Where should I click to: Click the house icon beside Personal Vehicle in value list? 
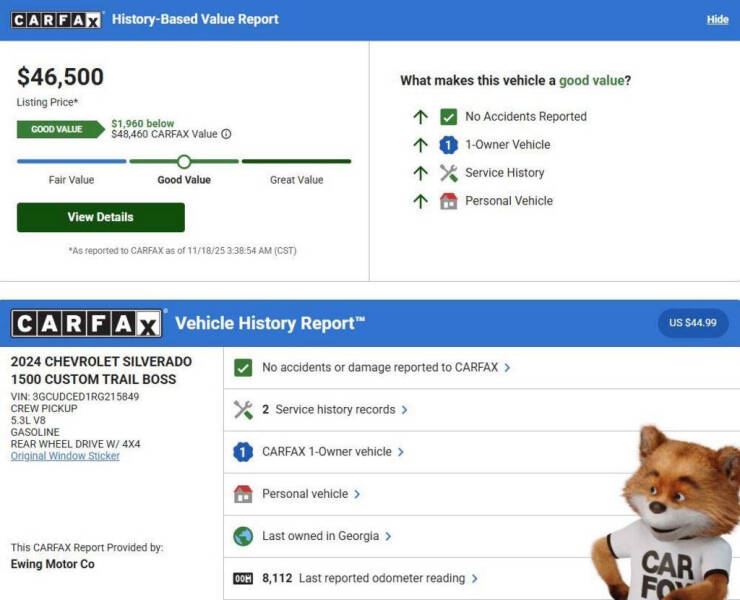[x=448, y=201]
